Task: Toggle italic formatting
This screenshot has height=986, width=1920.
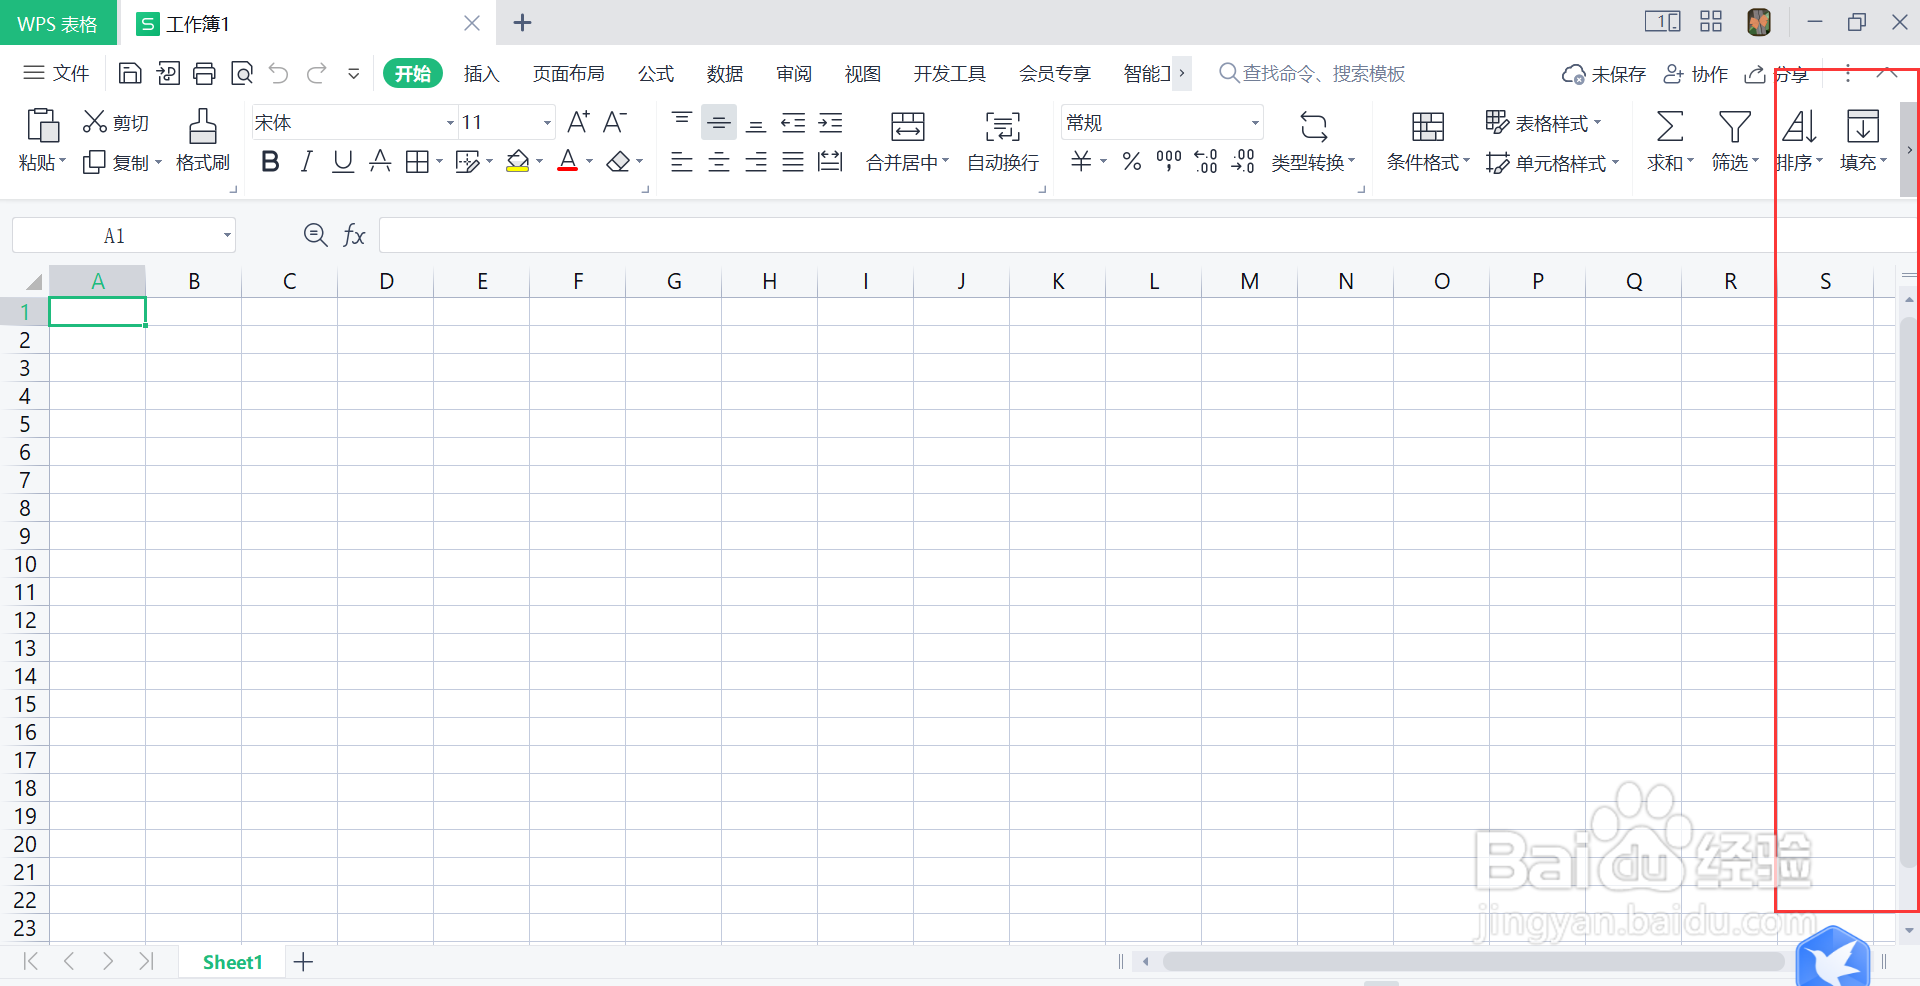Action: [x=306, y=161]
